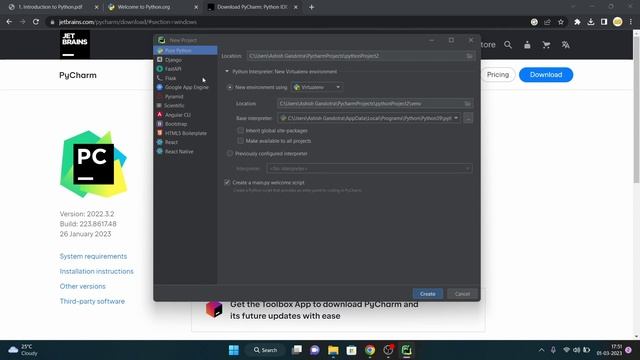
Task: Open Google Chrome from taskbar
Action: click(370, 350)
